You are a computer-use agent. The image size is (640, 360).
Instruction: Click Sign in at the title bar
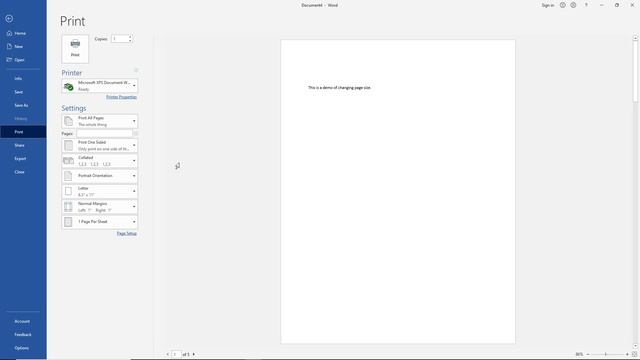pyautogui.click(x=548, y=5)
